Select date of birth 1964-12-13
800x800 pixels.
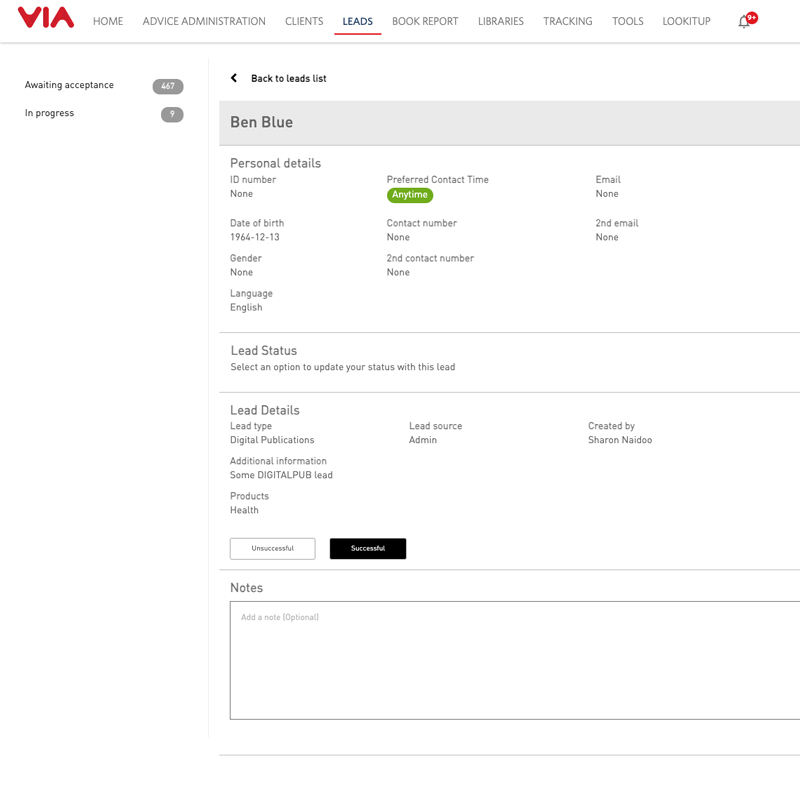(x=255, y=237)
